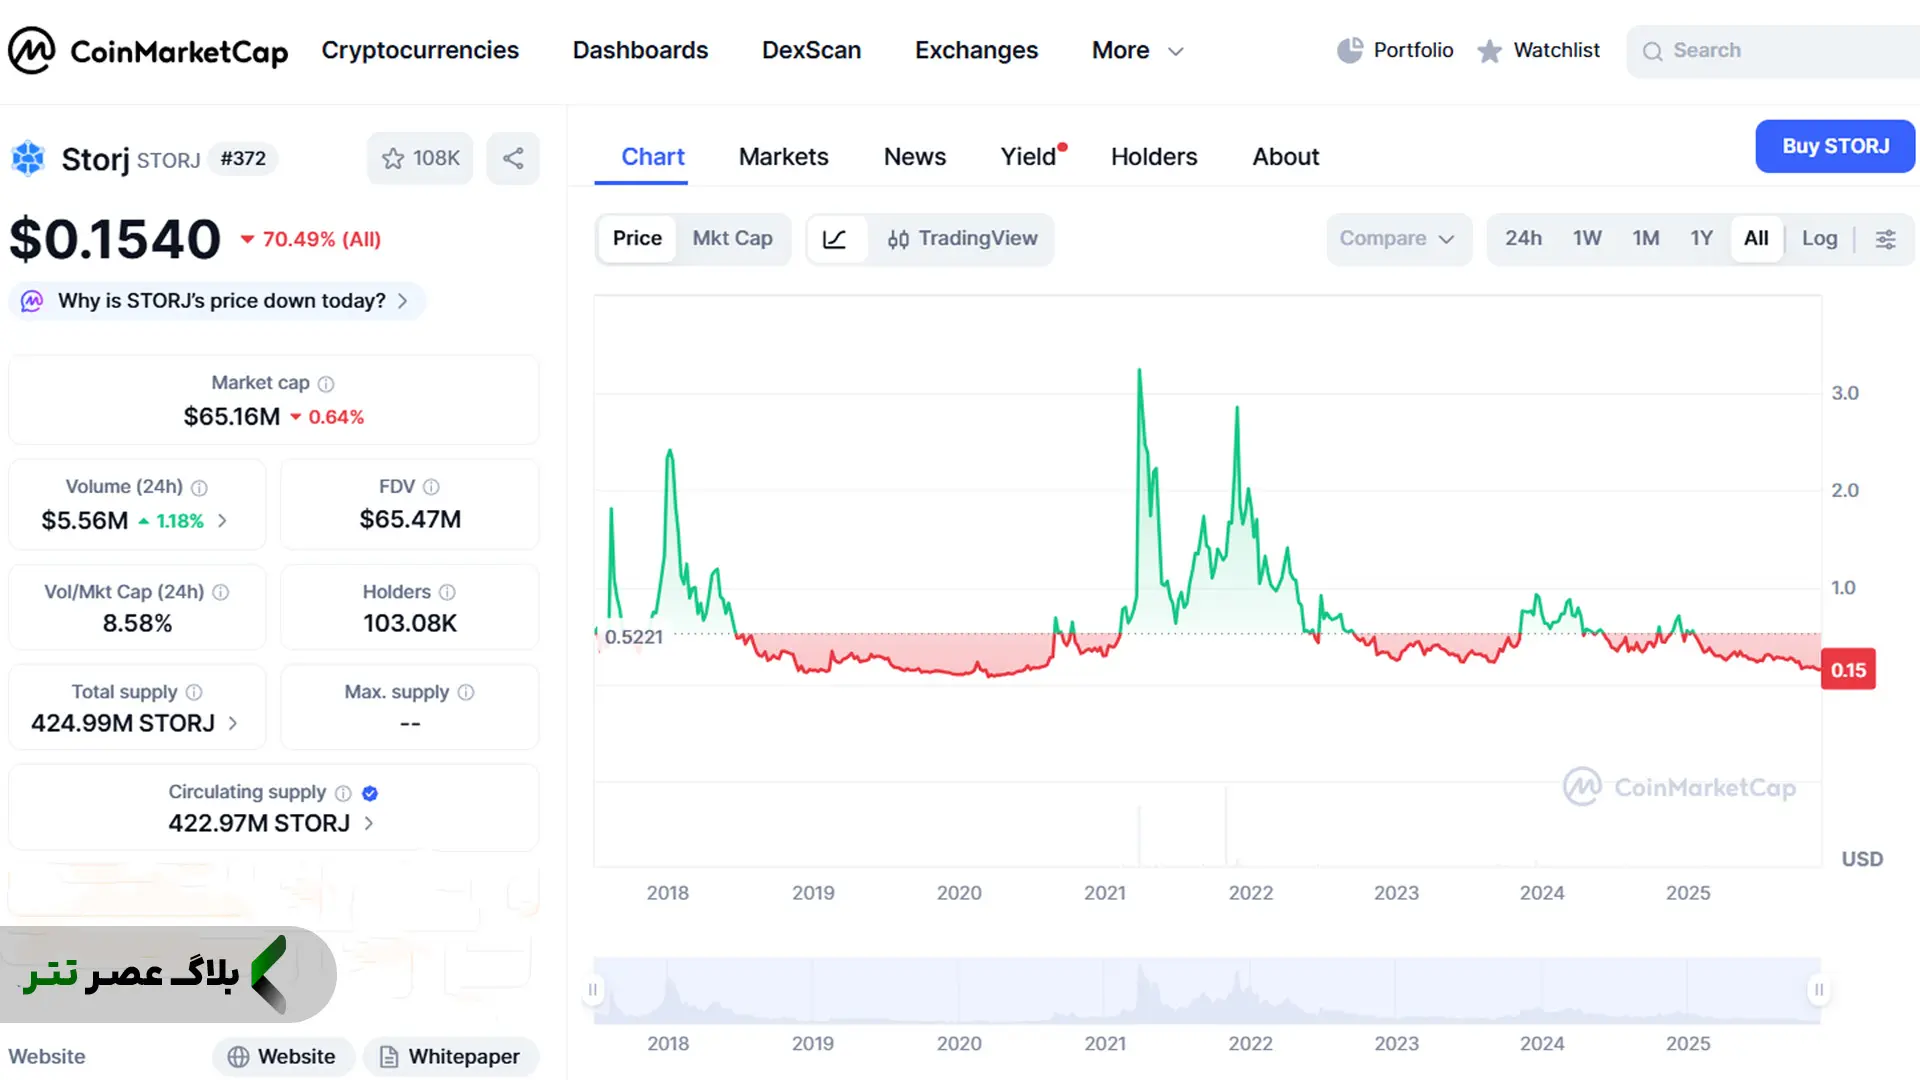Switch chart to Mkt Cap view
The width and height of the screenshot is (1920, 1080).
[x=732, y=239]
